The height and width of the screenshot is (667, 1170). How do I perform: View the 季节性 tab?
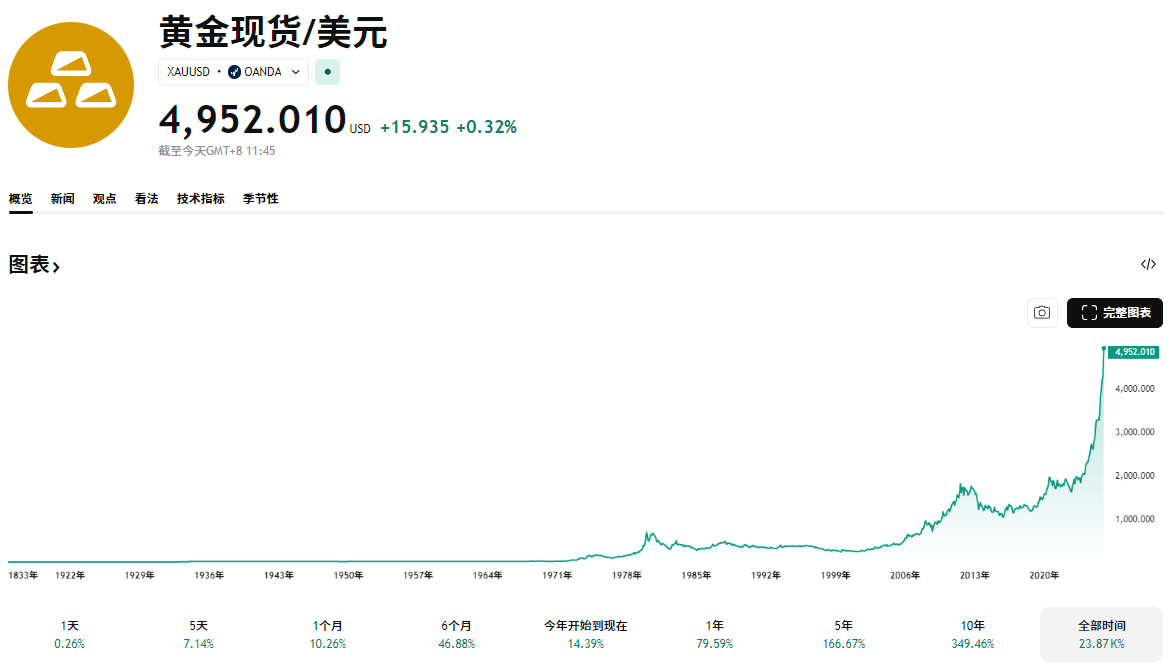click(x=260, y=198)
